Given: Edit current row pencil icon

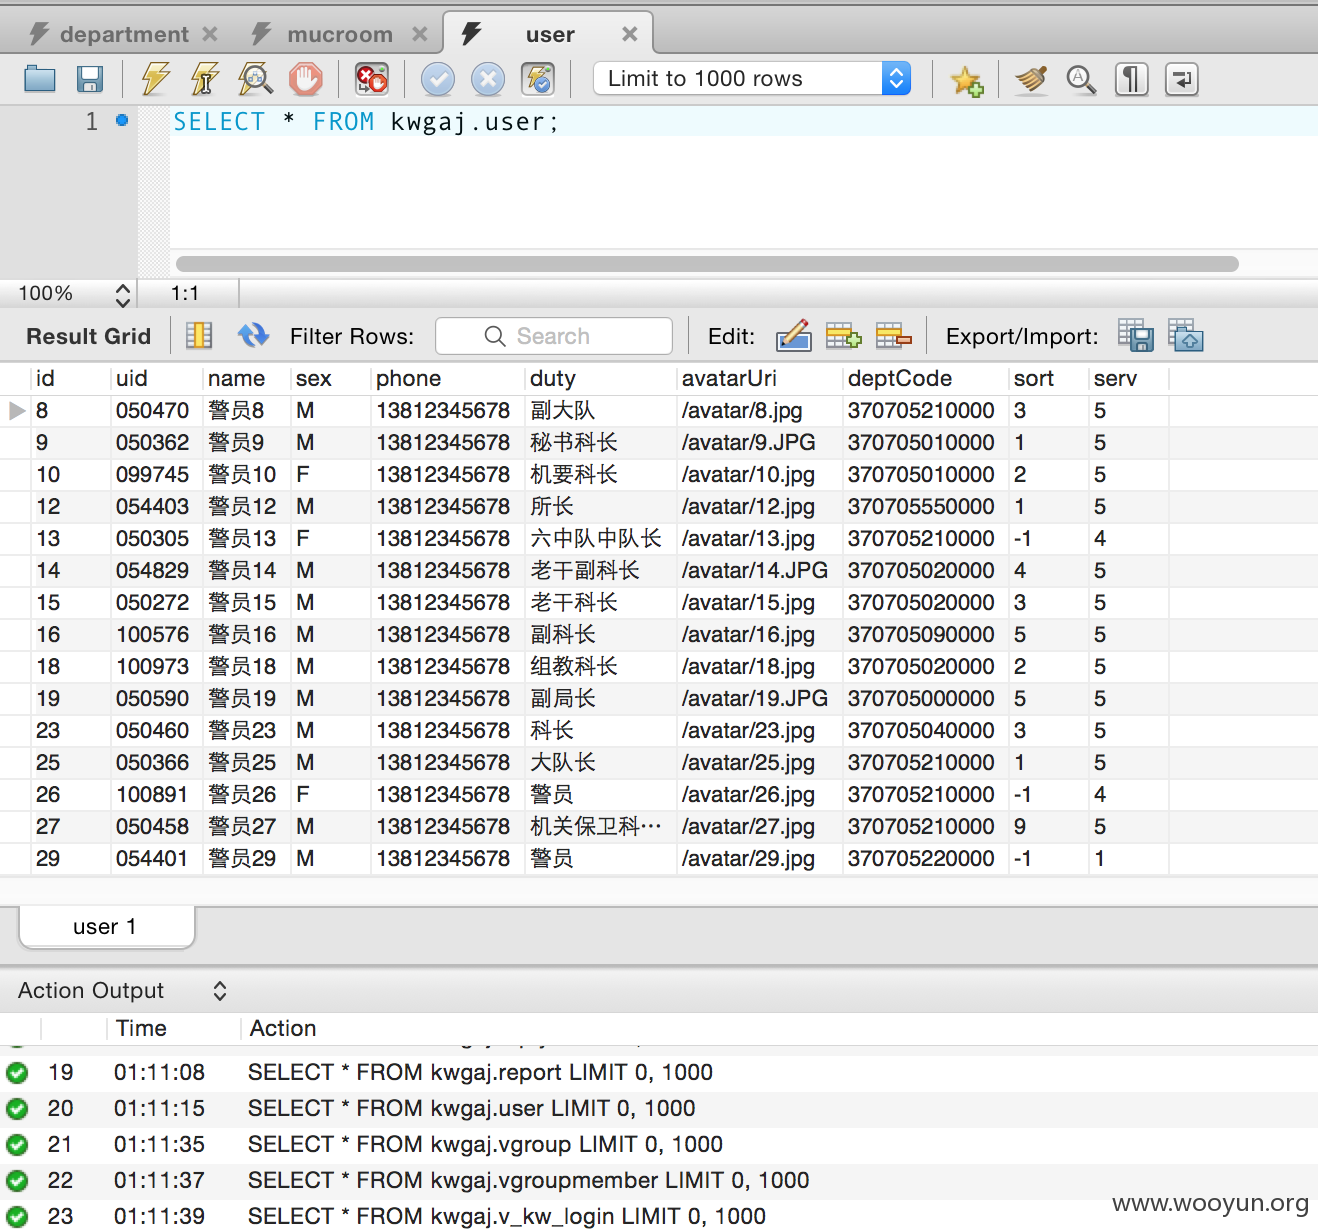Looking at the screenshot, I should (793, 336).
